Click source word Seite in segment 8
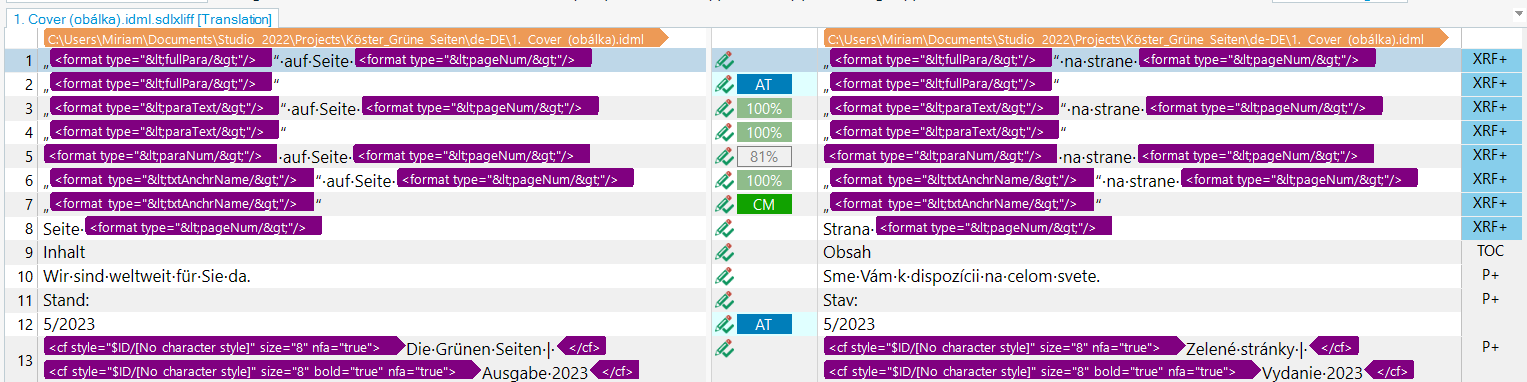Viewport: 1527px width, 382px height. (61, 228)
